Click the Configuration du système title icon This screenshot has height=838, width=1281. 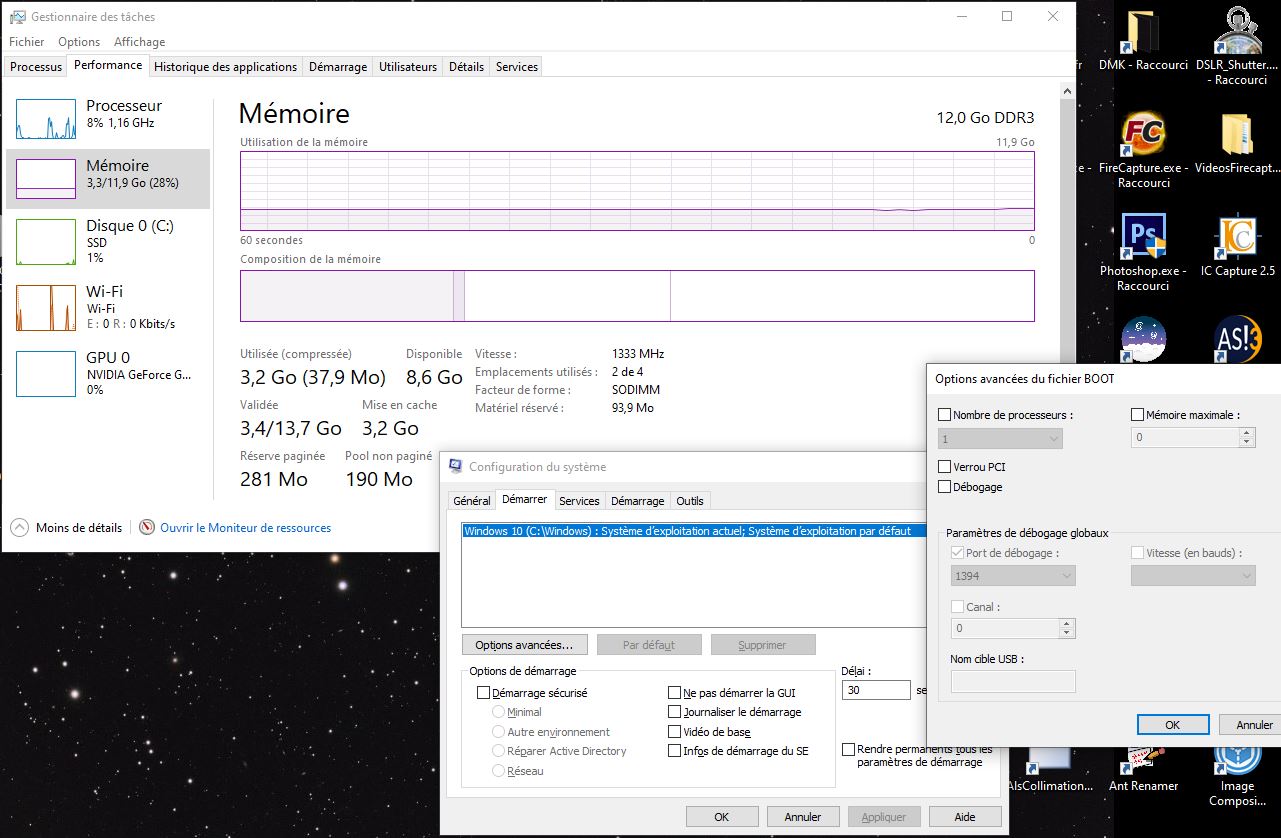(456, 466)
